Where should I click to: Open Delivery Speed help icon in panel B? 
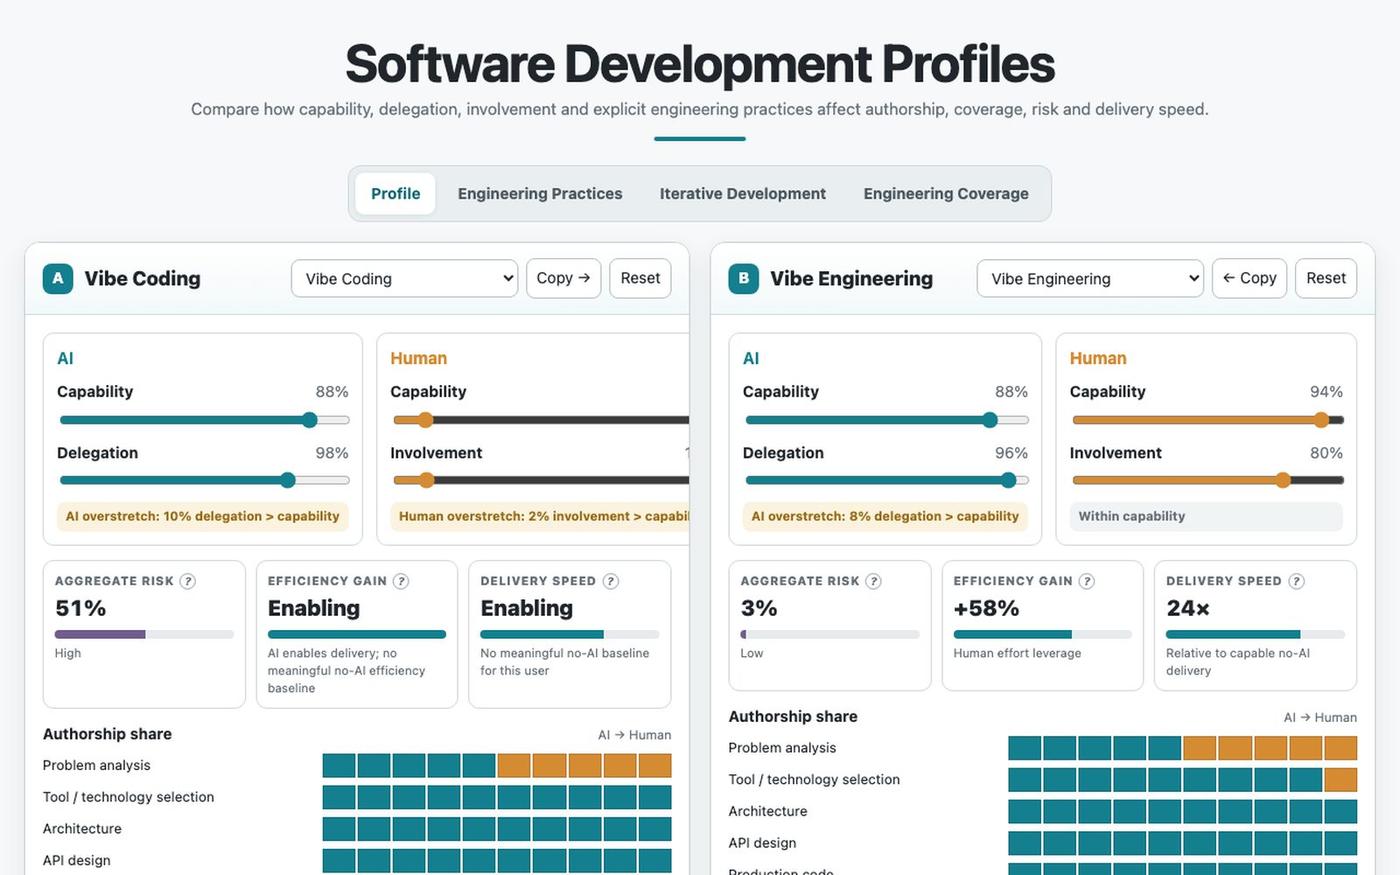point(1297,581)
